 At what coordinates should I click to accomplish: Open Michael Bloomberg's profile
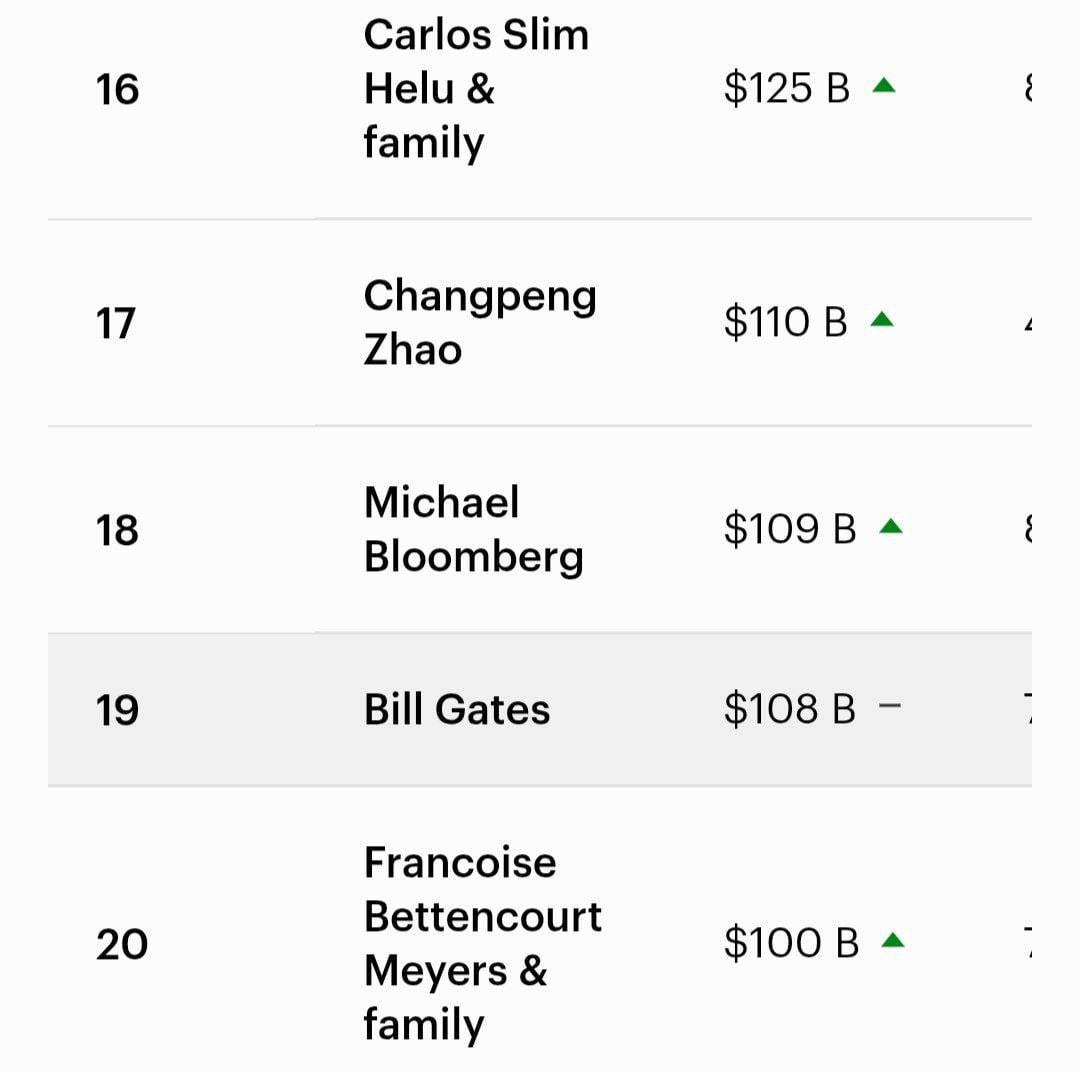[473, 529]
